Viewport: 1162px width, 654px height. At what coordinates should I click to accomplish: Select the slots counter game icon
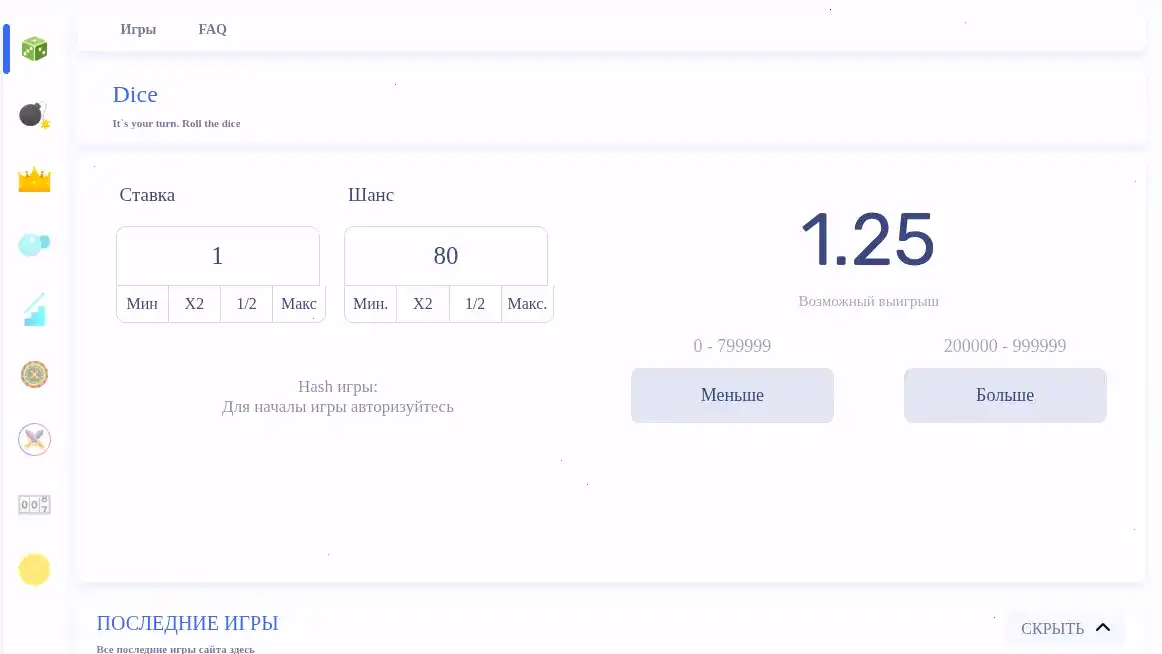[x=33, y=504]
